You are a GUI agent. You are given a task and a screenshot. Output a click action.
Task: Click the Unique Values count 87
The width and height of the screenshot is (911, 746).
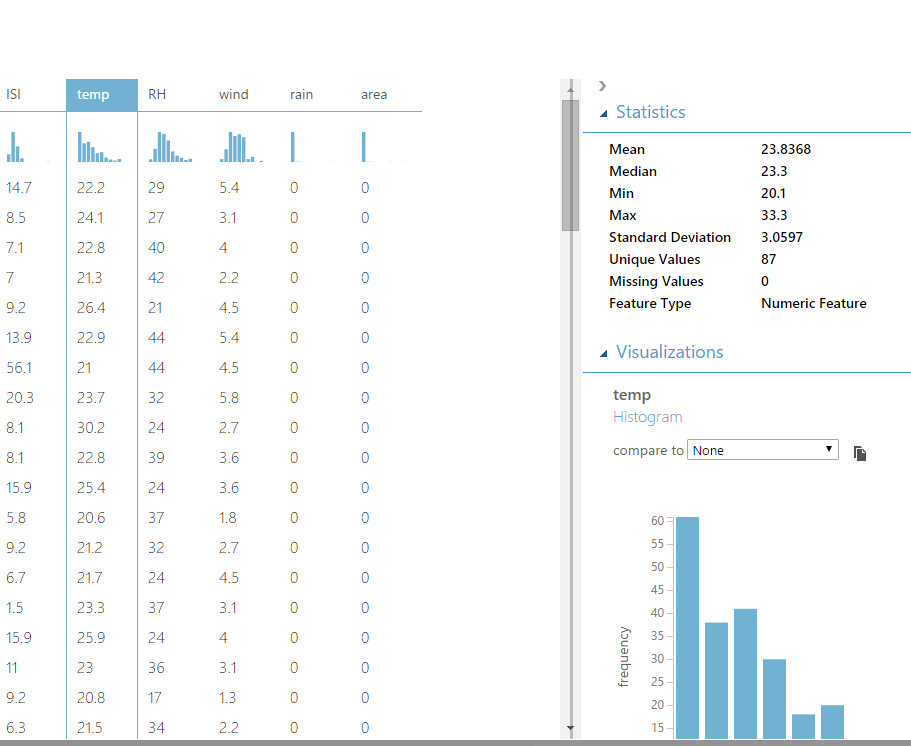[768, 260]
